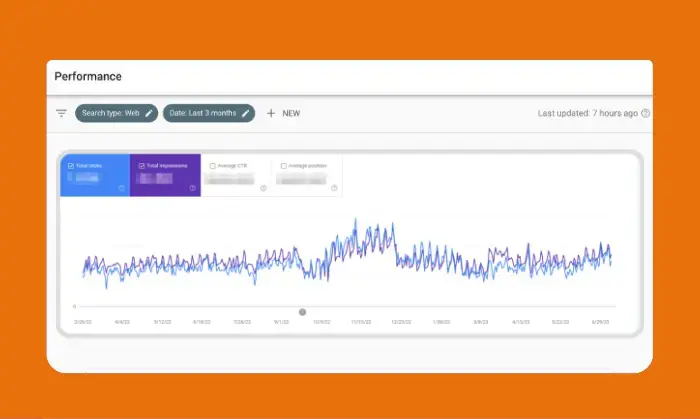
Task: Click the gray marker on chart timeline
Action: [303, 312]
